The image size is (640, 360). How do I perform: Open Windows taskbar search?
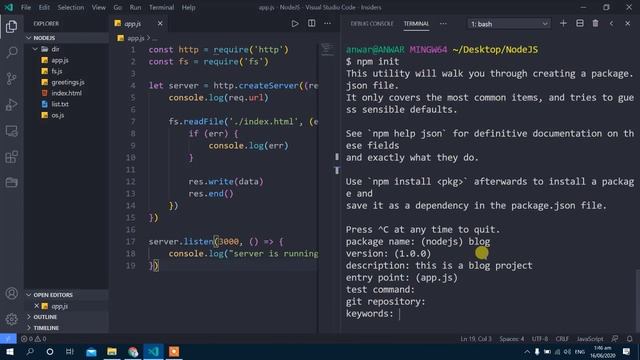(x=30, y=351)
